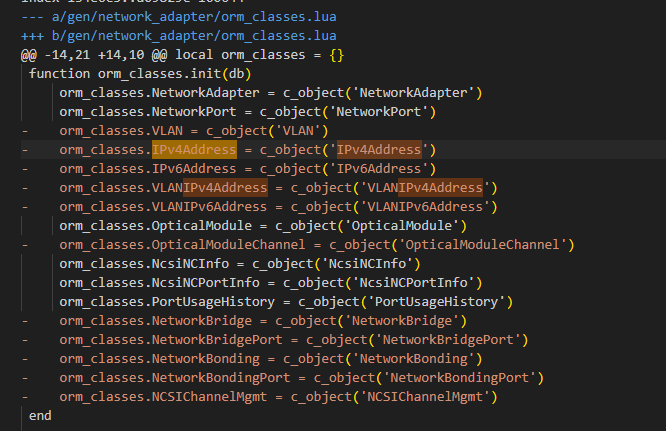This screenshot has width=666, height=431.
Task: Click the highlighted 'IPv4Address' string argument
Action: point(380,150)
